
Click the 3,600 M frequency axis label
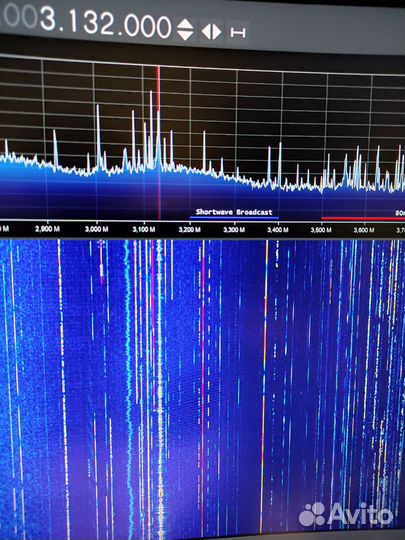point(364,230)
